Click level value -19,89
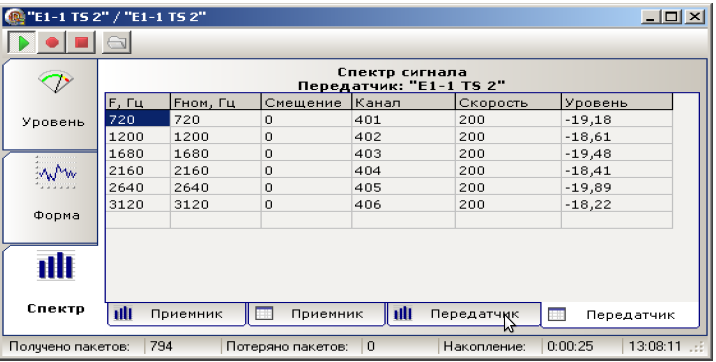 point(616,187)
